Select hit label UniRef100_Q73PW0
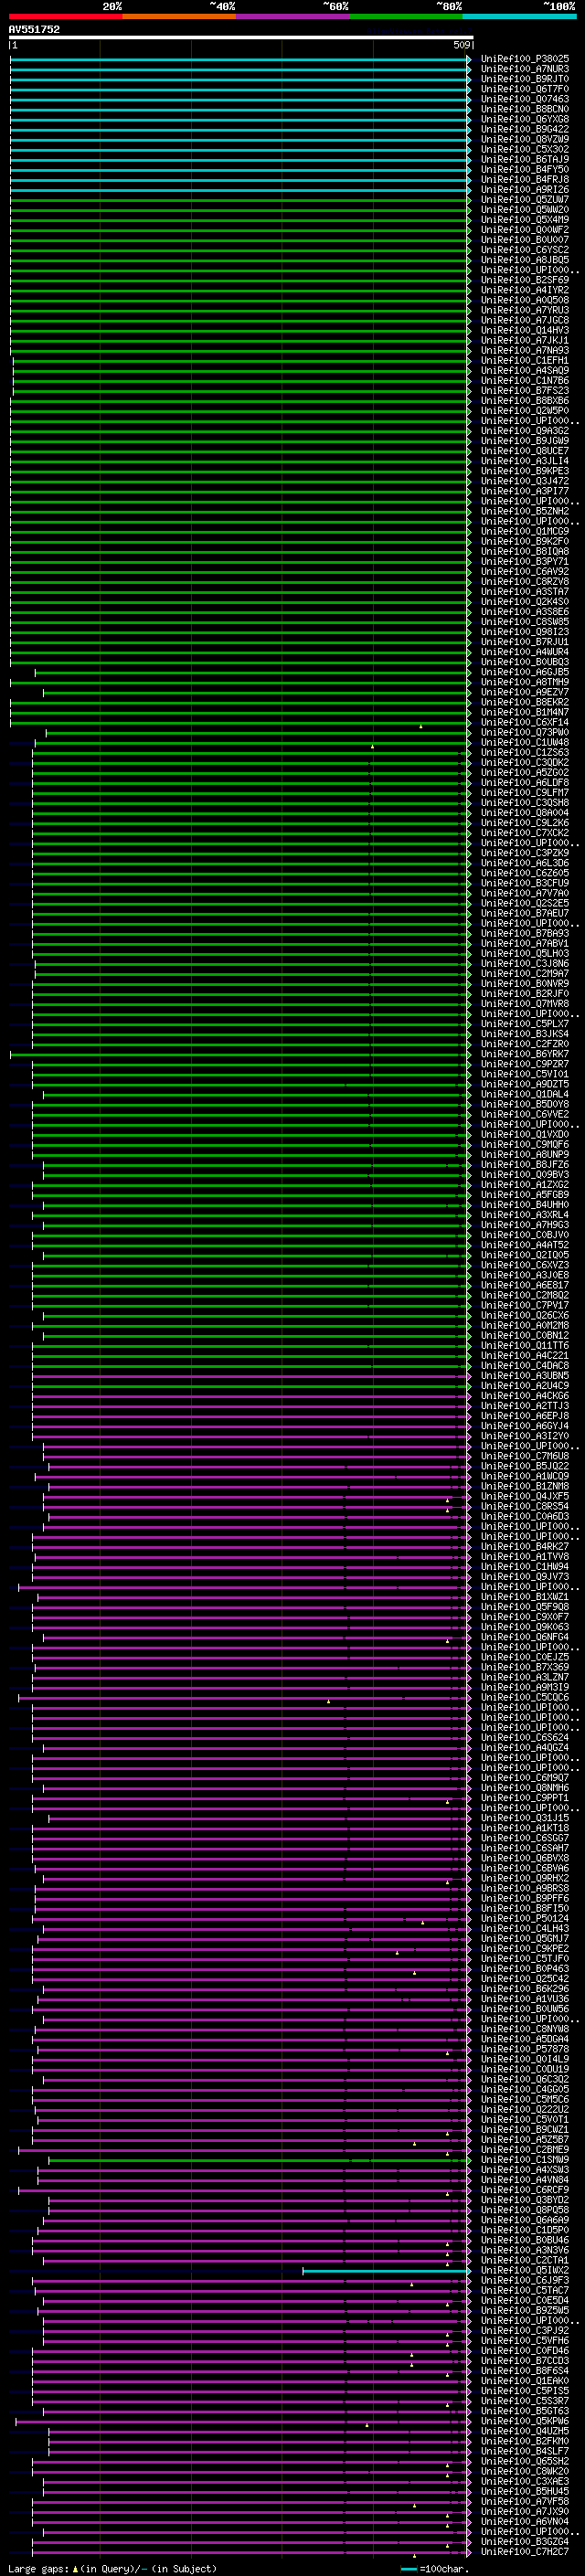Viewport: 585px width, 2576px height. coord(525,733)
